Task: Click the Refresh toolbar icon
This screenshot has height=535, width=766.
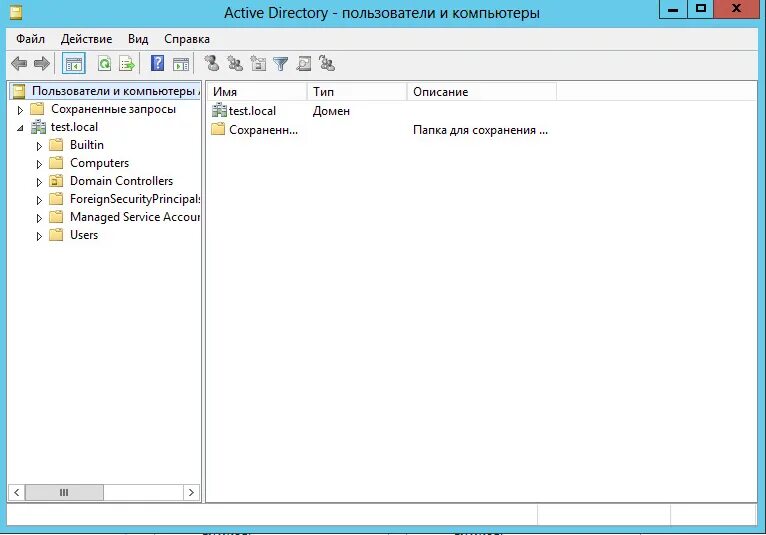Action: 104,64
